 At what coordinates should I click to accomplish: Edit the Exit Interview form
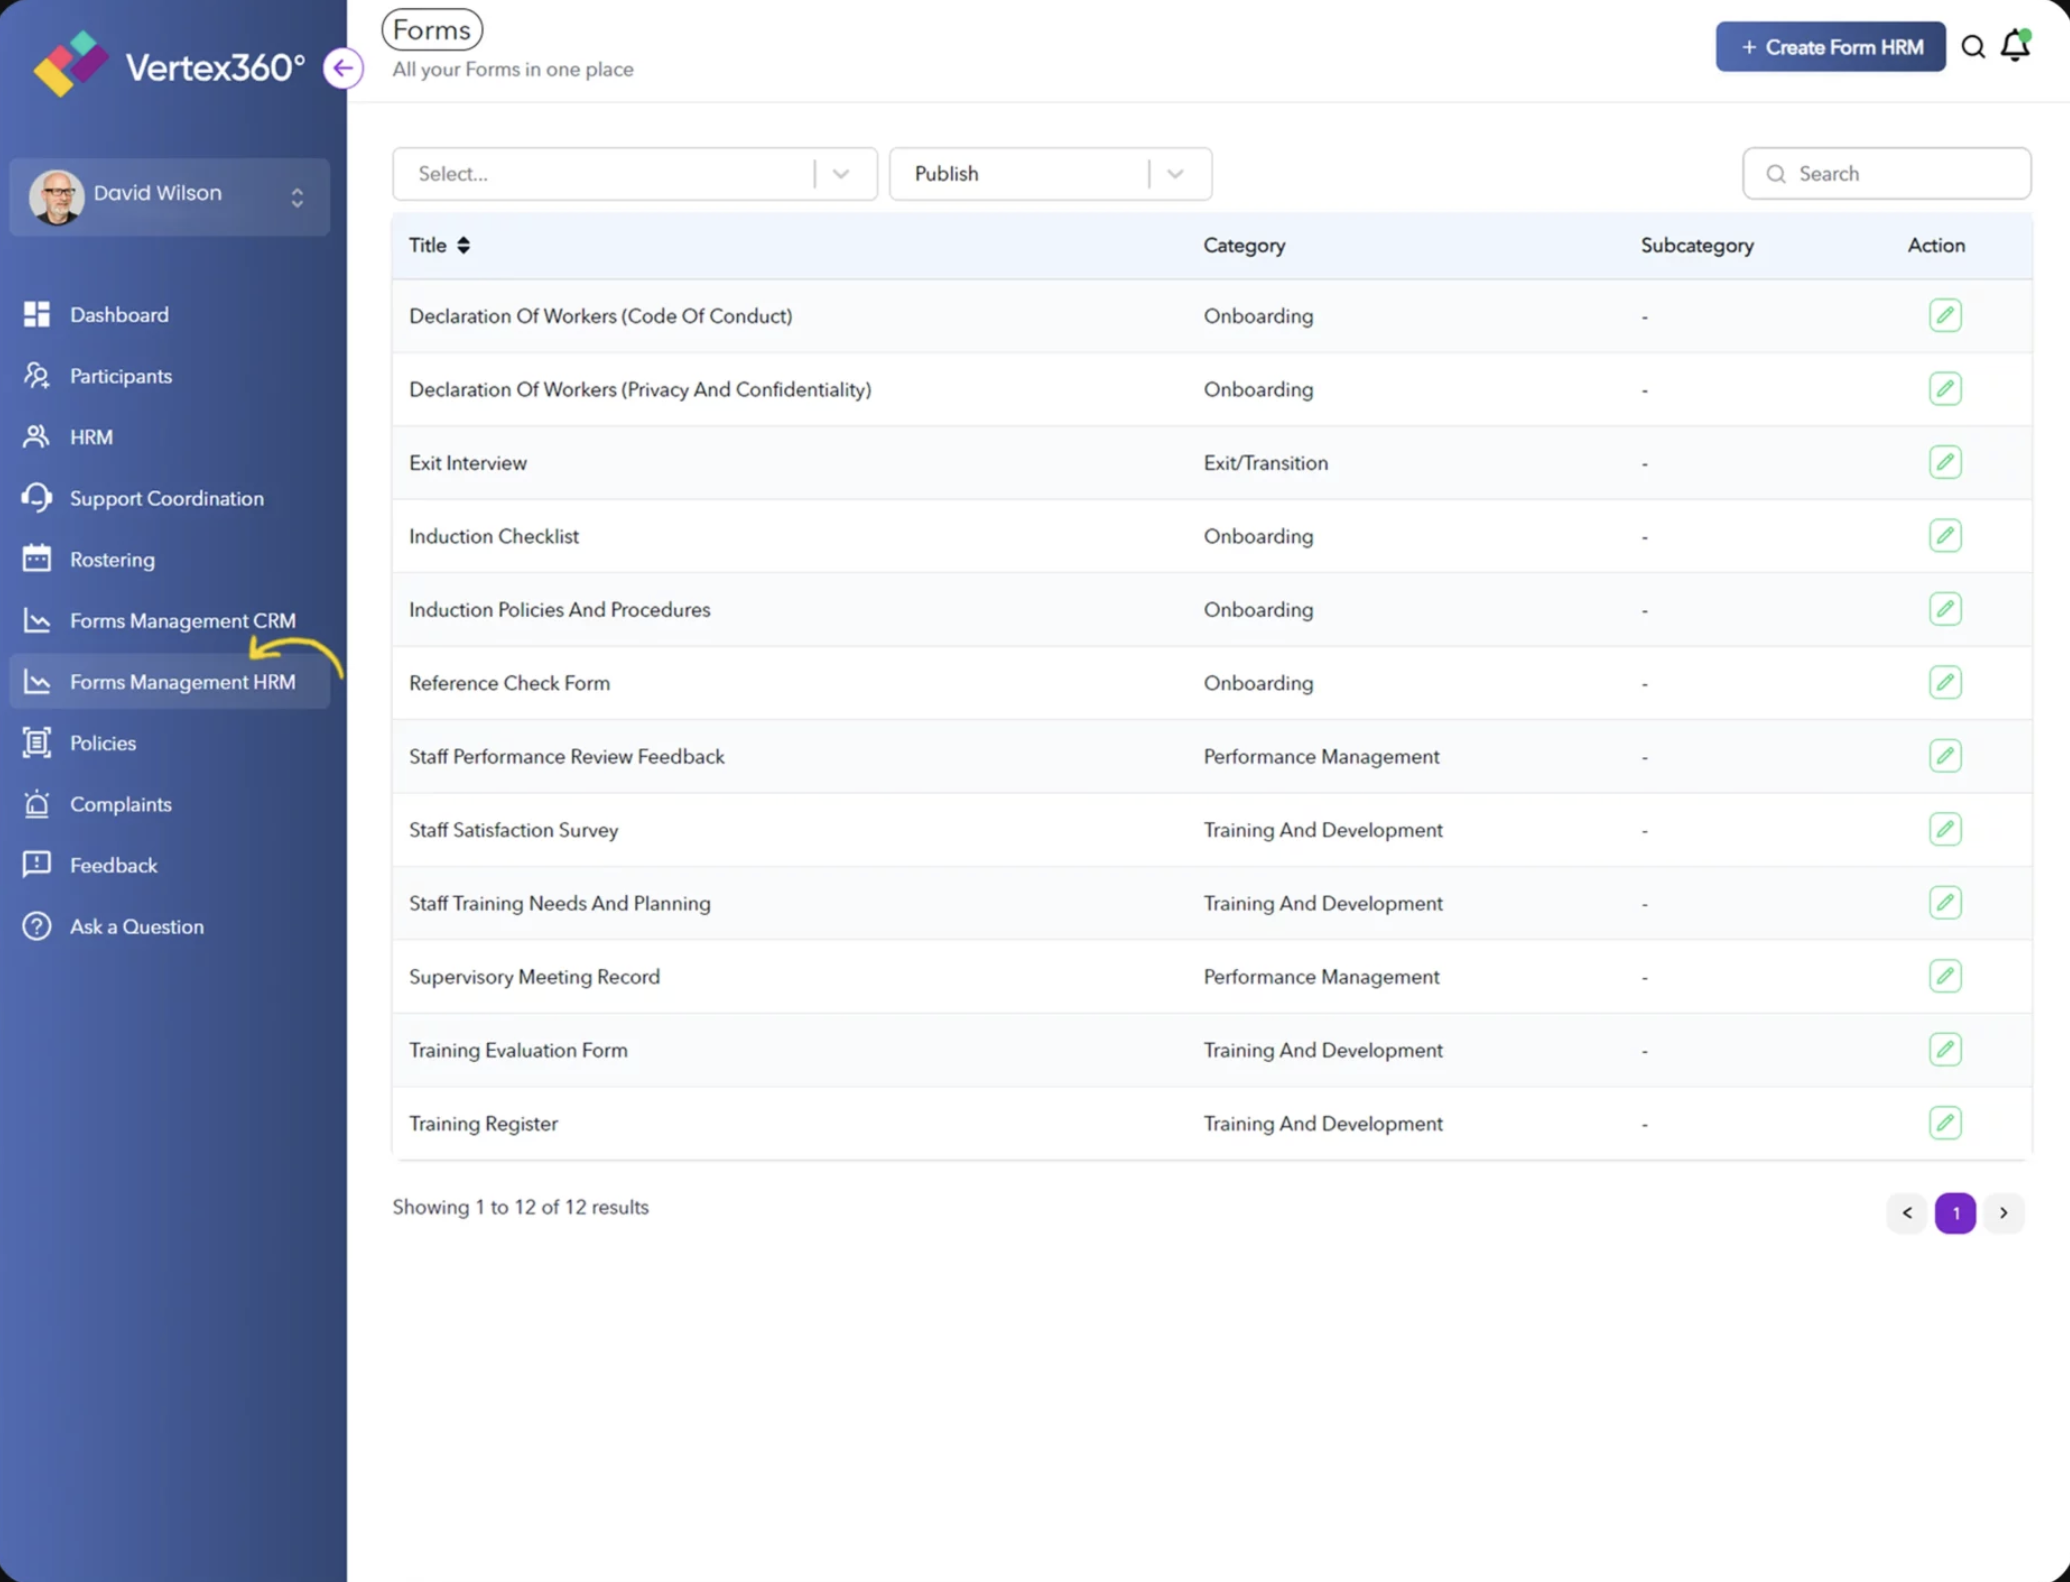(x=1944, y=463)
